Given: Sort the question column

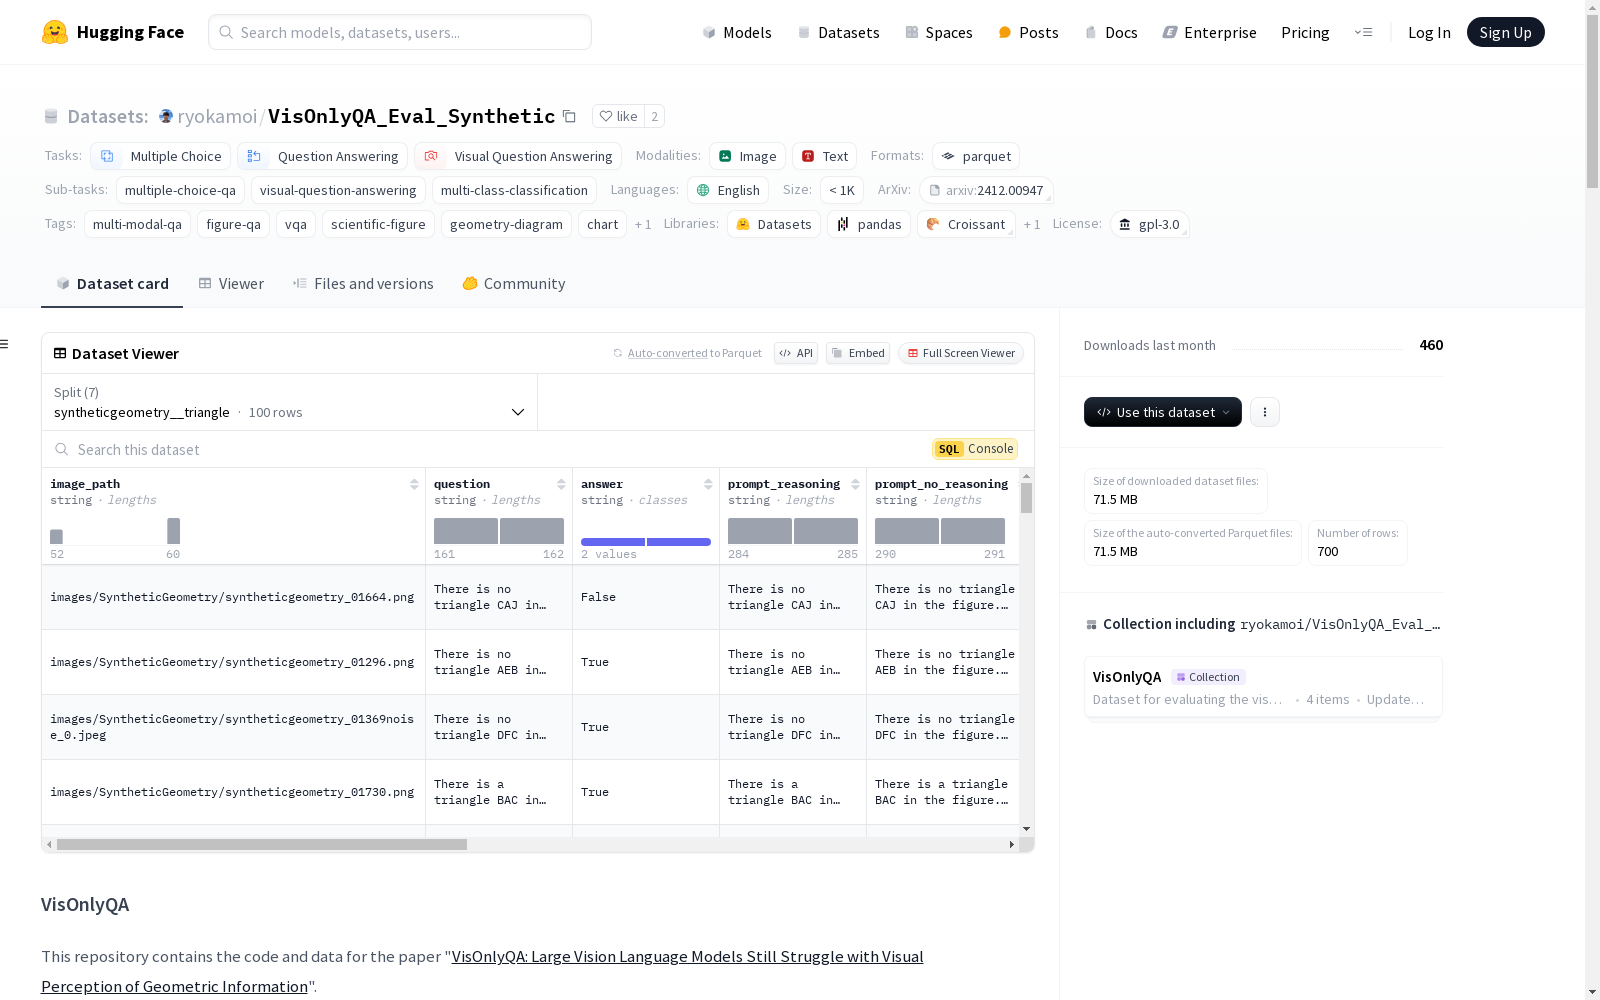Looking at the screenshot, I should coord(561,484).
